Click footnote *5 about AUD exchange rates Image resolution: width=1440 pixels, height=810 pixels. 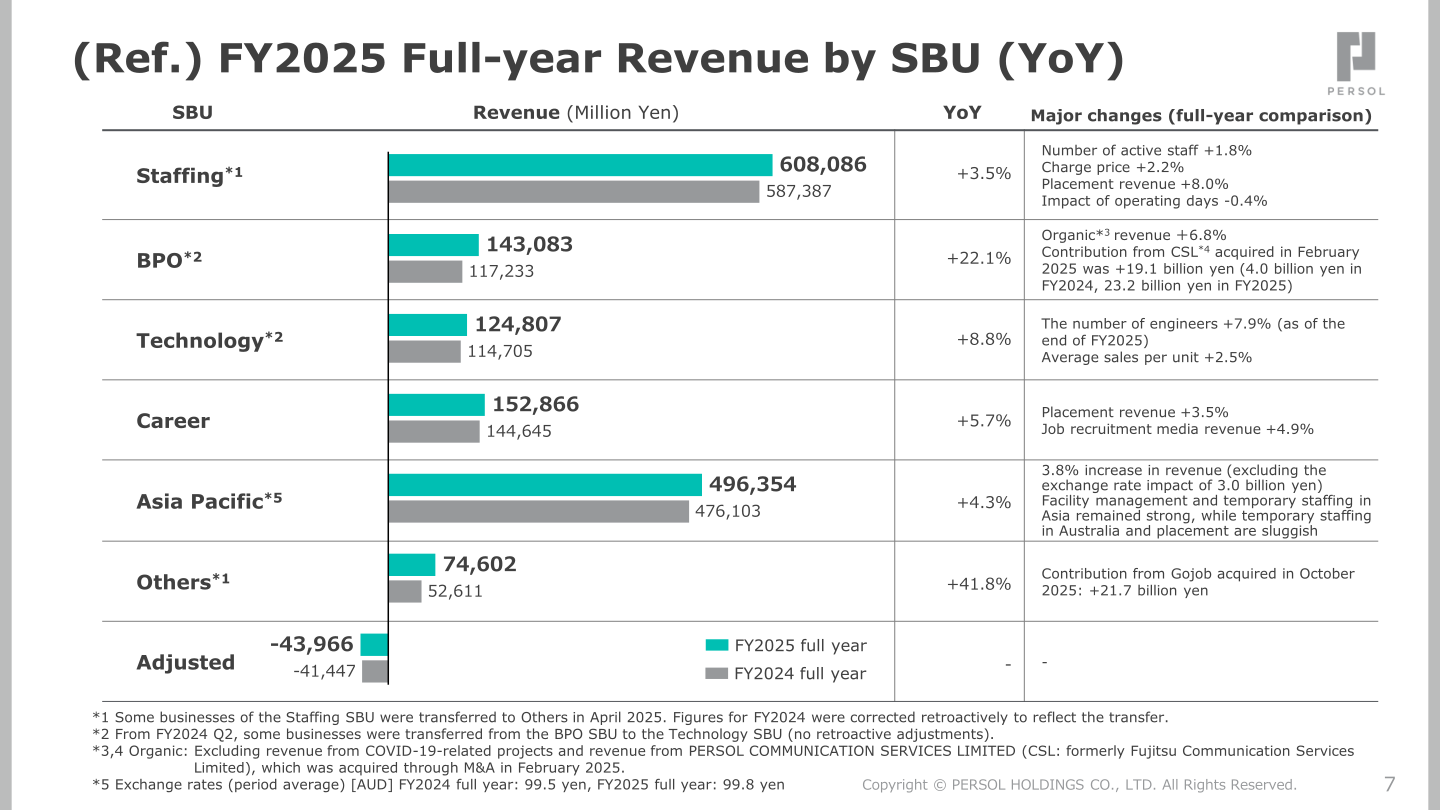tap(438, 784)
